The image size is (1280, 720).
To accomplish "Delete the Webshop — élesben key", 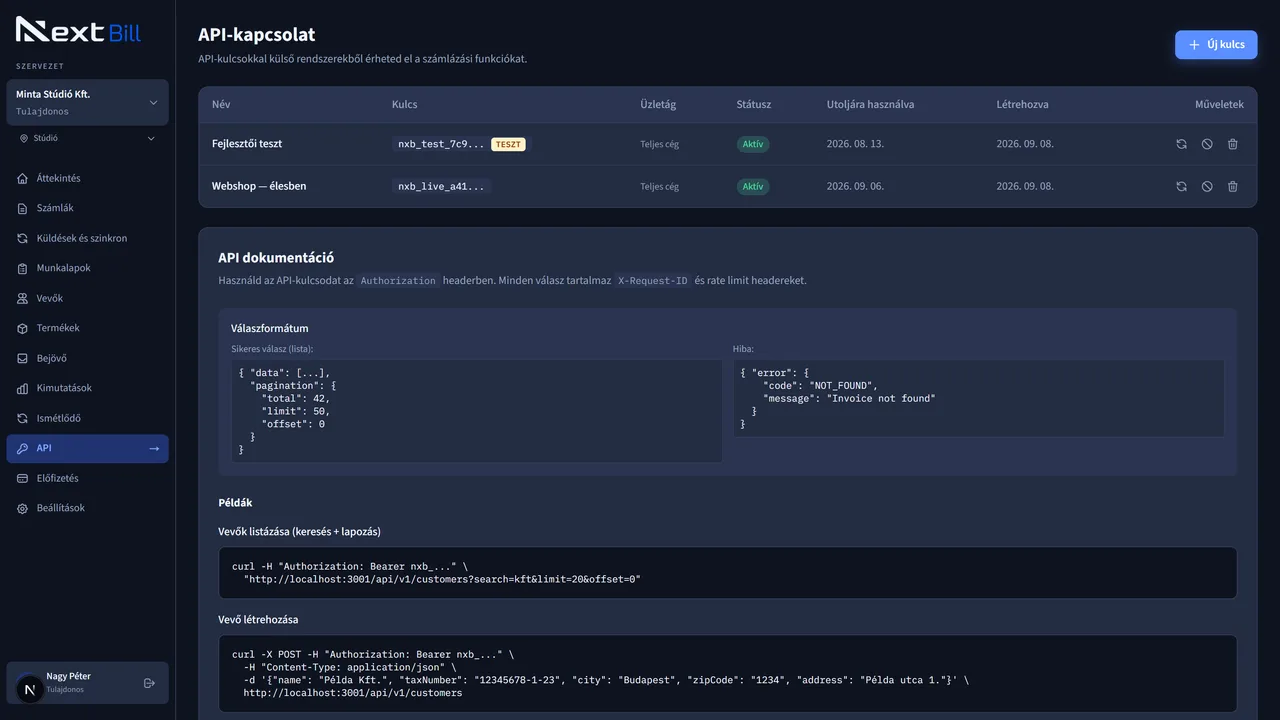I will coord(1233,186).
